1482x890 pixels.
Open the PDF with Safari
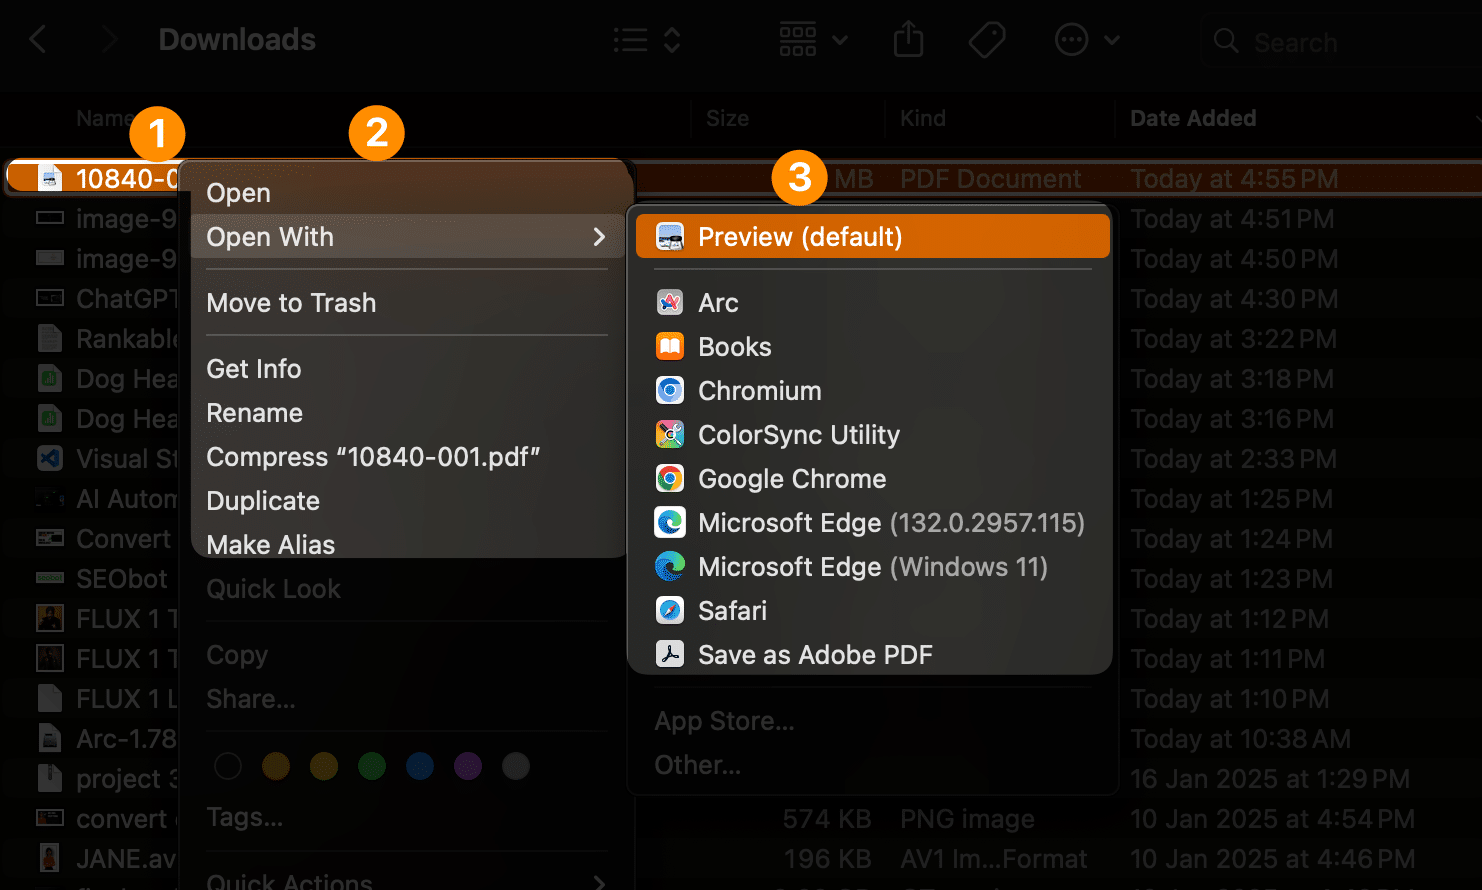pyautogui.click(x=872, y=611)
